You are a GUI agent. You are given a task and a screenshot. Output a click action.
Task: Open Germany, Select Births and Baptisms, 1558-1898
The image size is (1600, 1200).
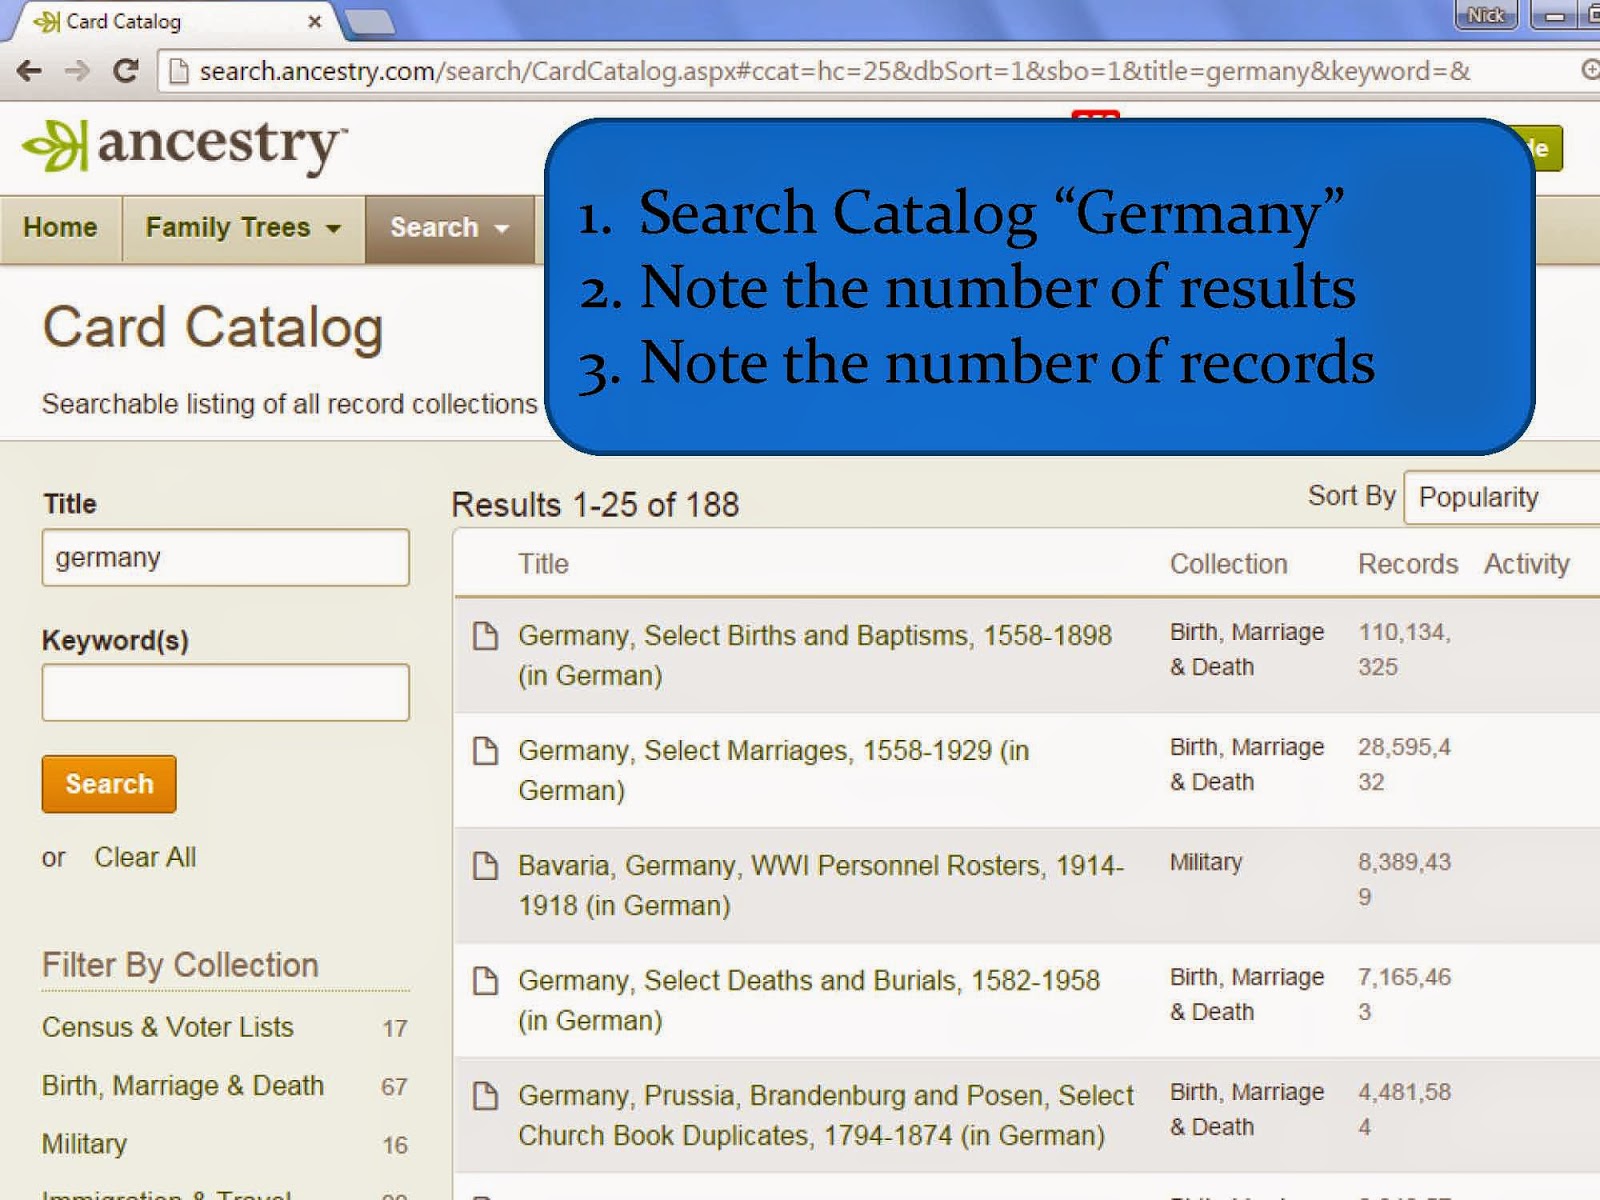click(815, 655)
